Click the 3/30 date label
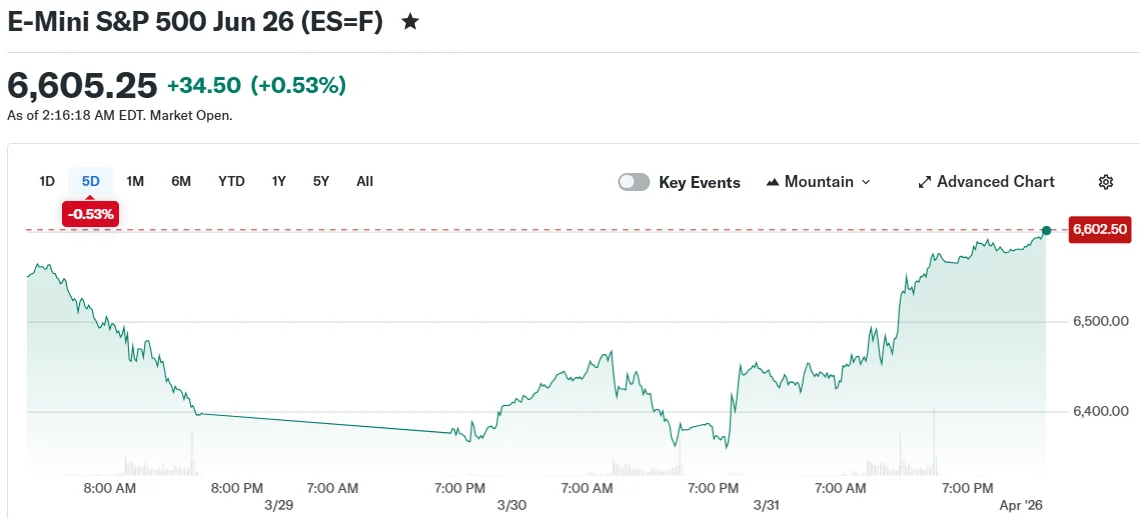This screenshot has height=519, width=1140. click(x=512, y=504)
